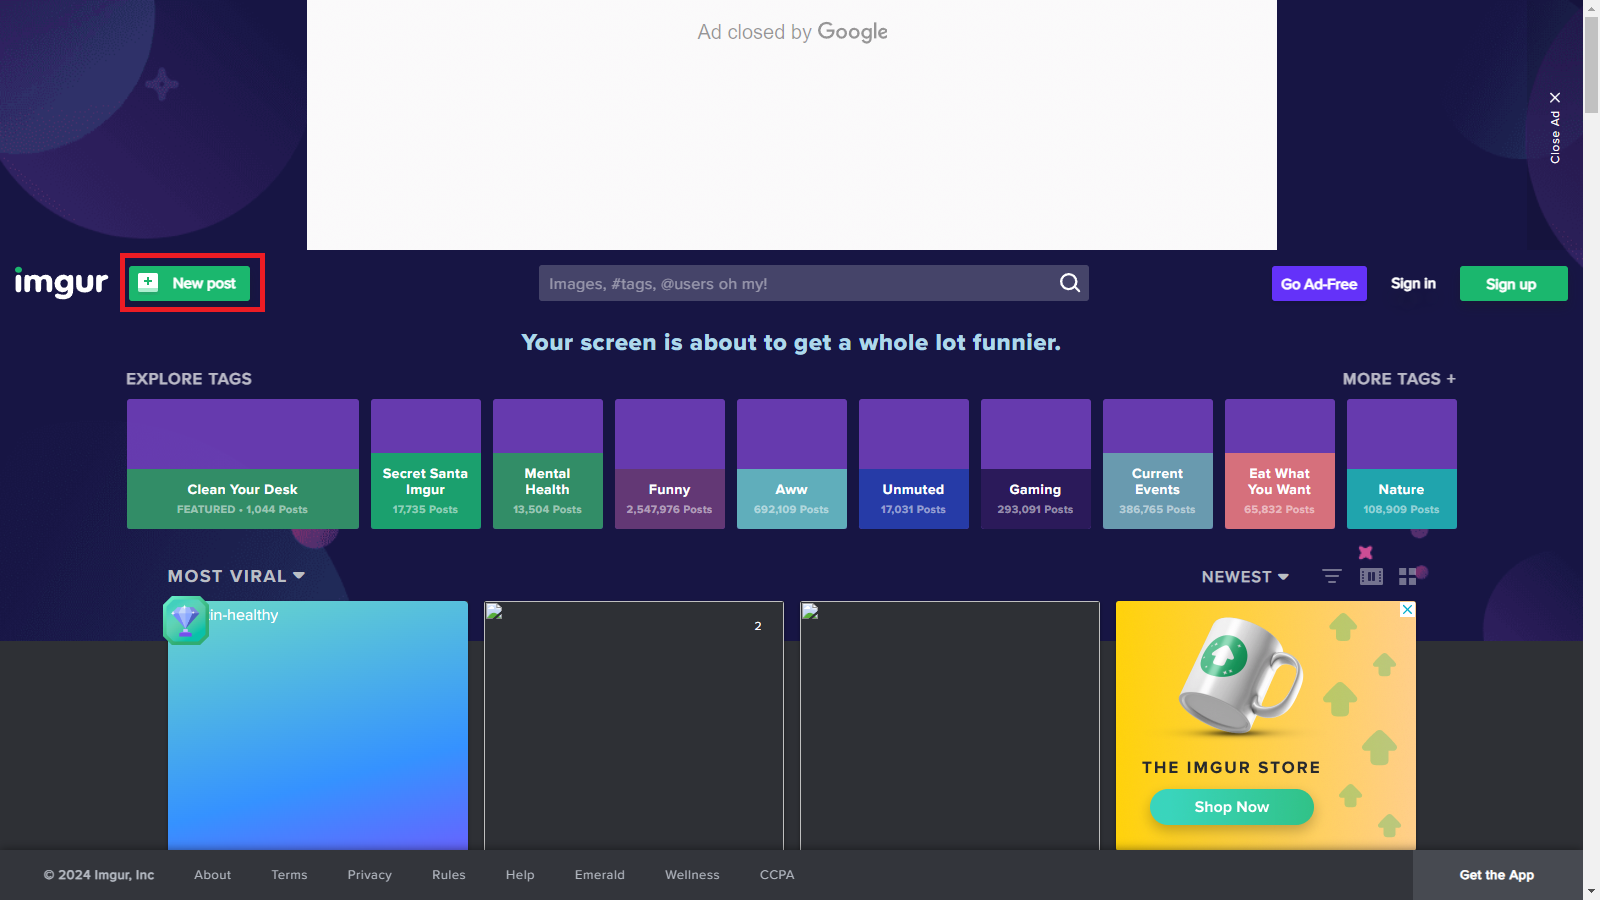Open the Funny tag tile

[670, 464]
